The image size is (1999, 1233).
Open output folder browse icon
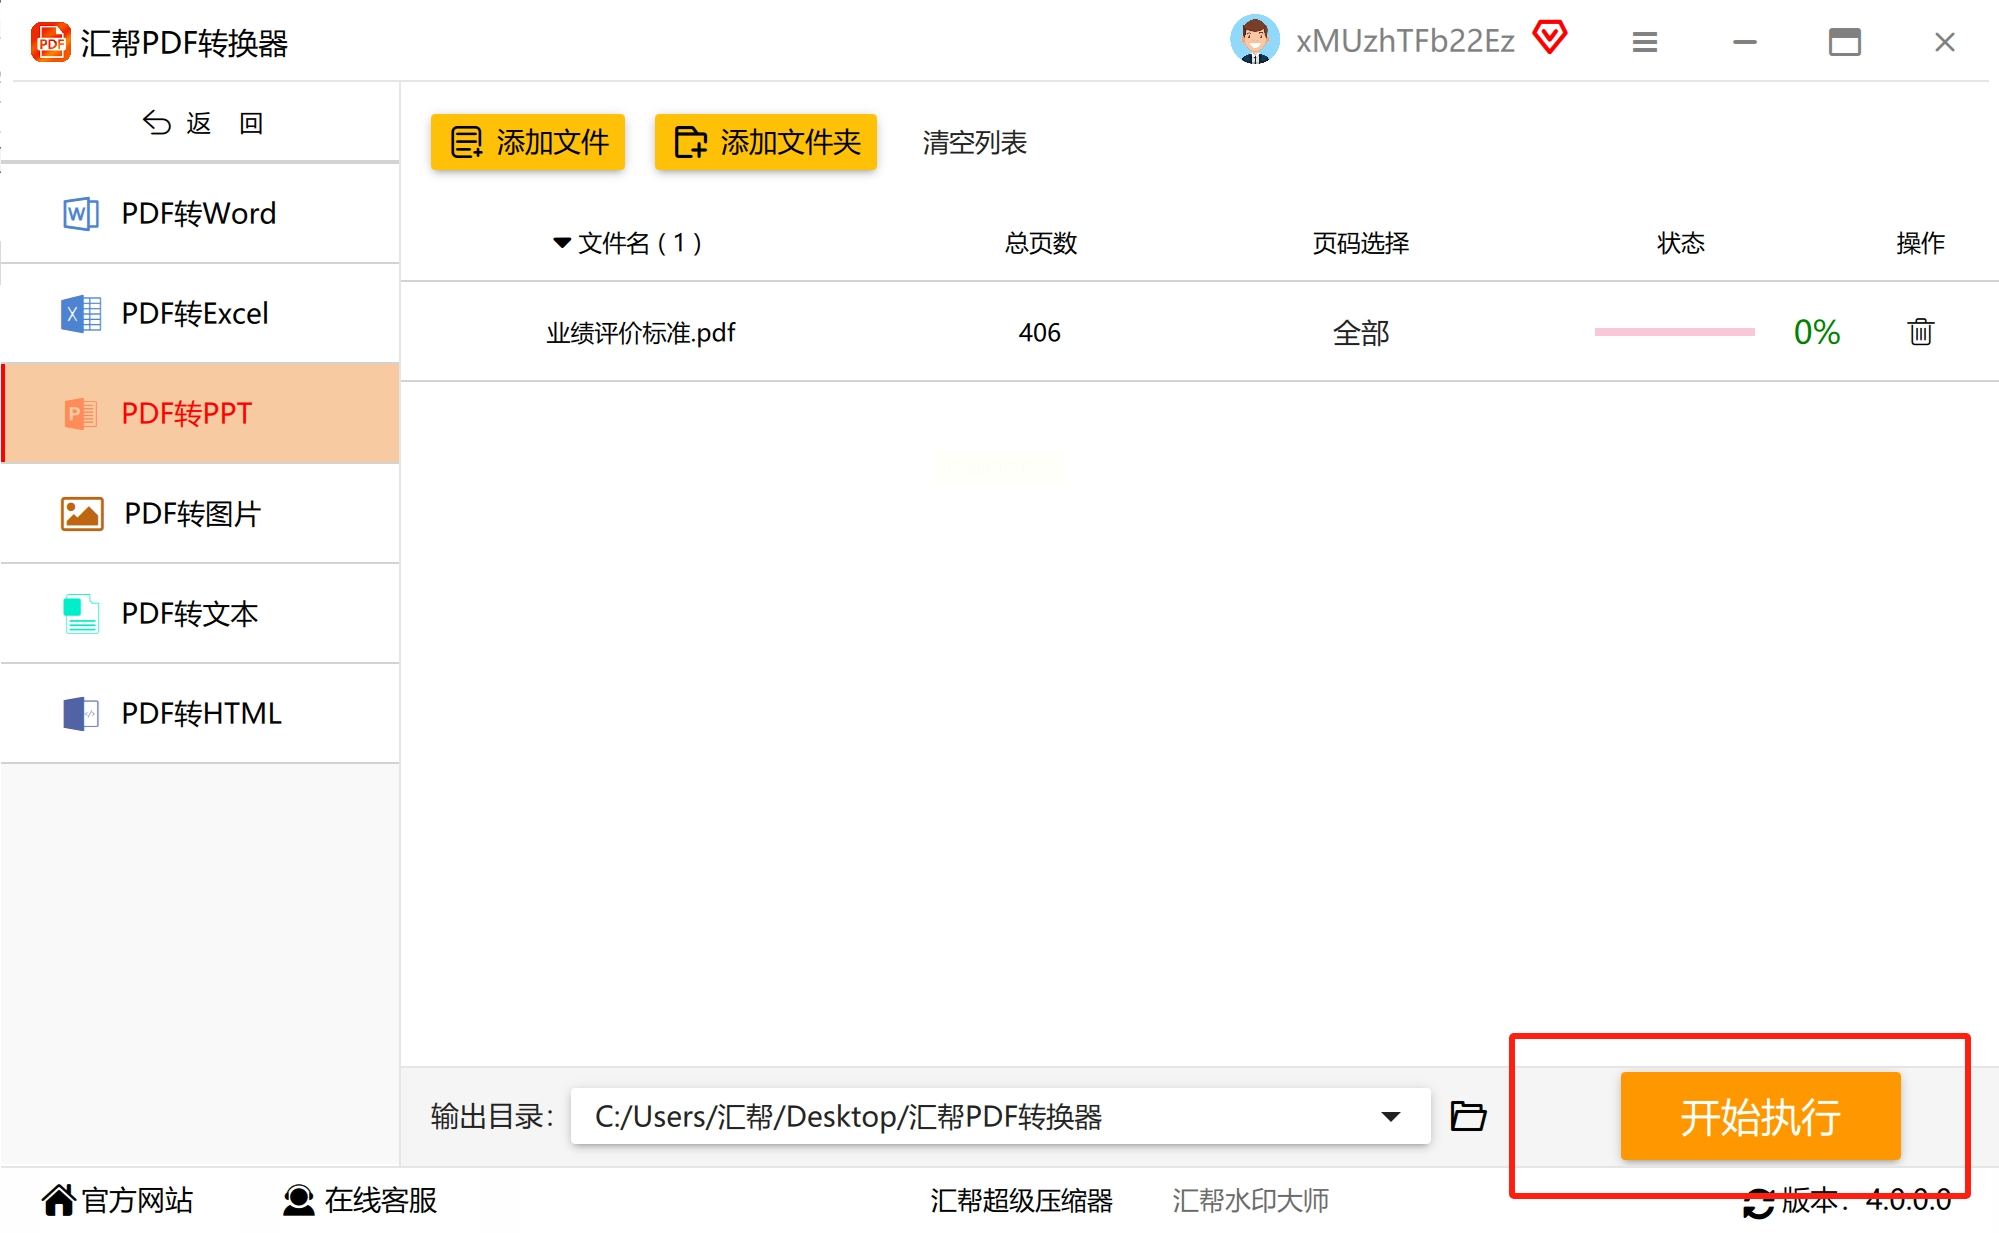[x=1467, y=1115]
